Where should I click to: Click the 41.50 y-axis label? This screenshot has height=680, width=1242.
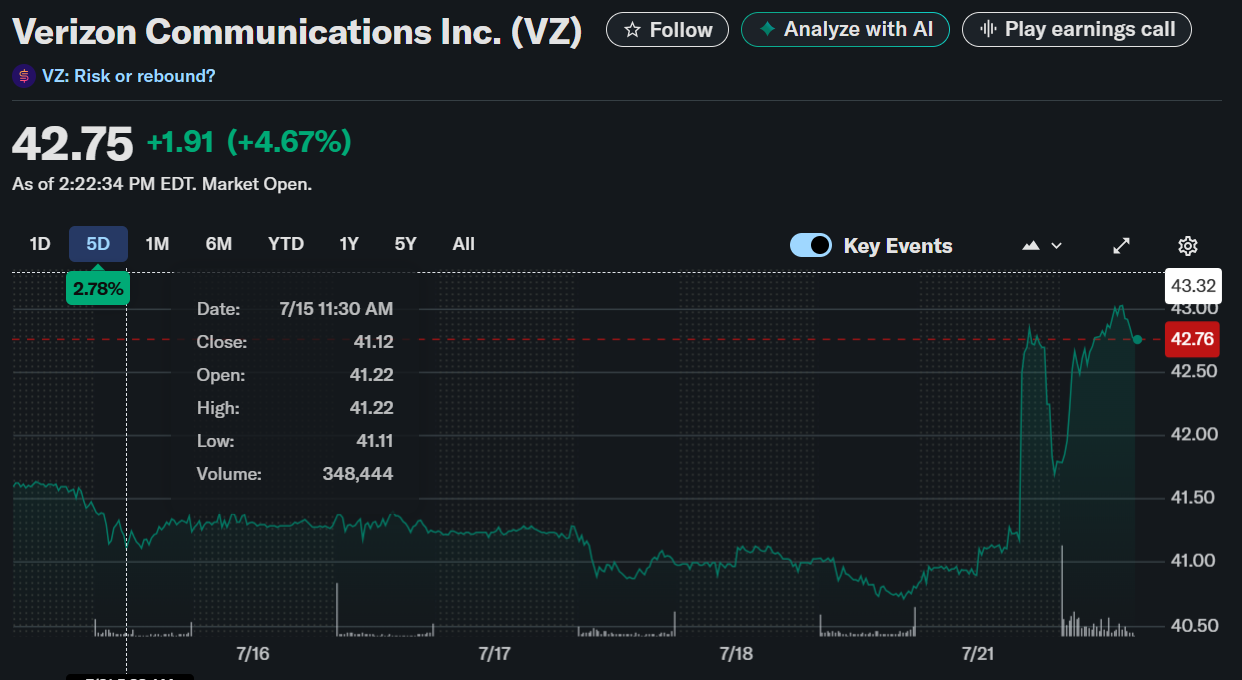(x=1192, y=498)
